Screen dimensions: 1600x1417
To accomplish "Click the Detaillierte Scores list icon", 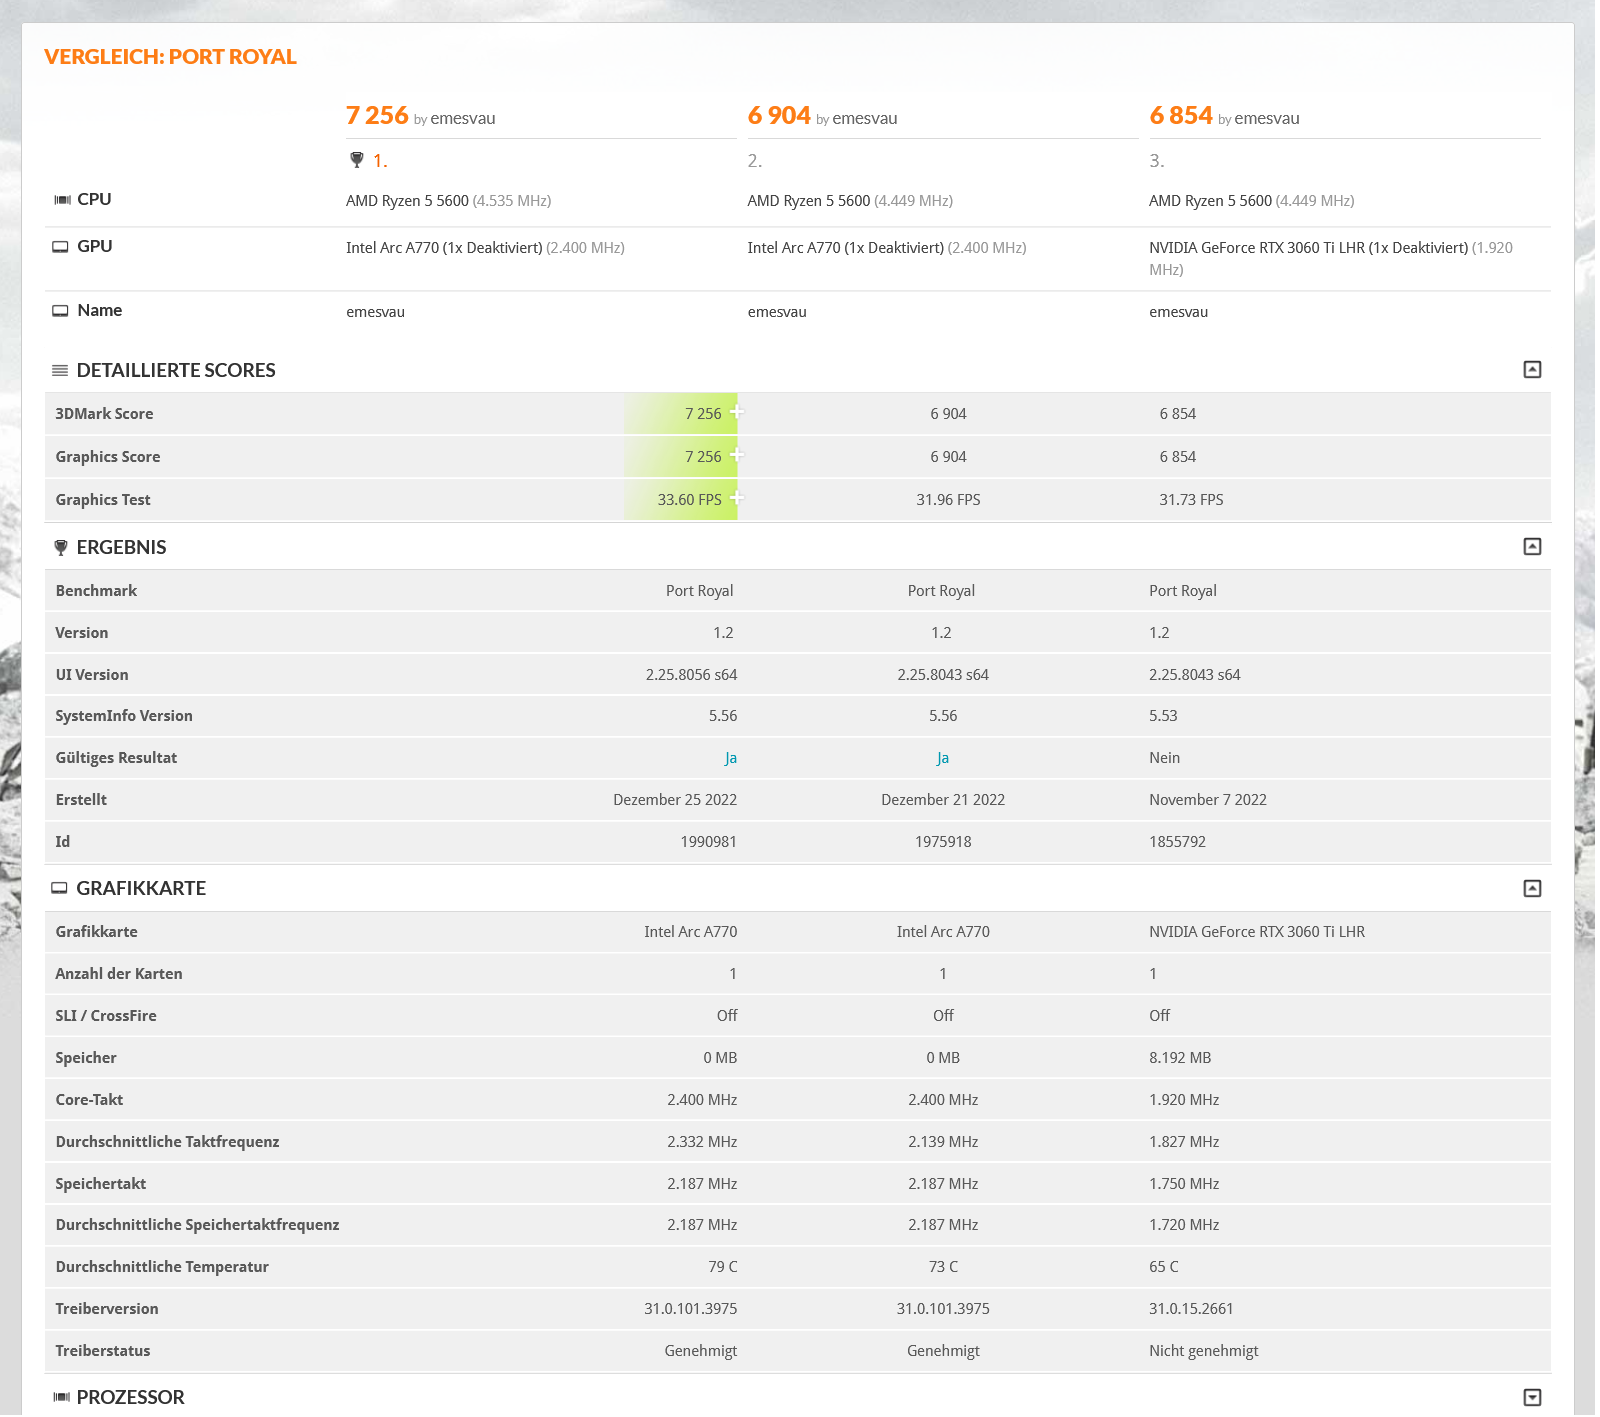I will click(60, 371).
